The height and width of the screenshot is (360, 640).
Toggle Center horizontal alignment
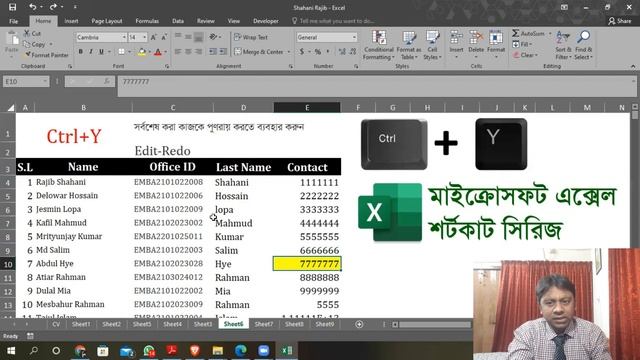[188, 52]
